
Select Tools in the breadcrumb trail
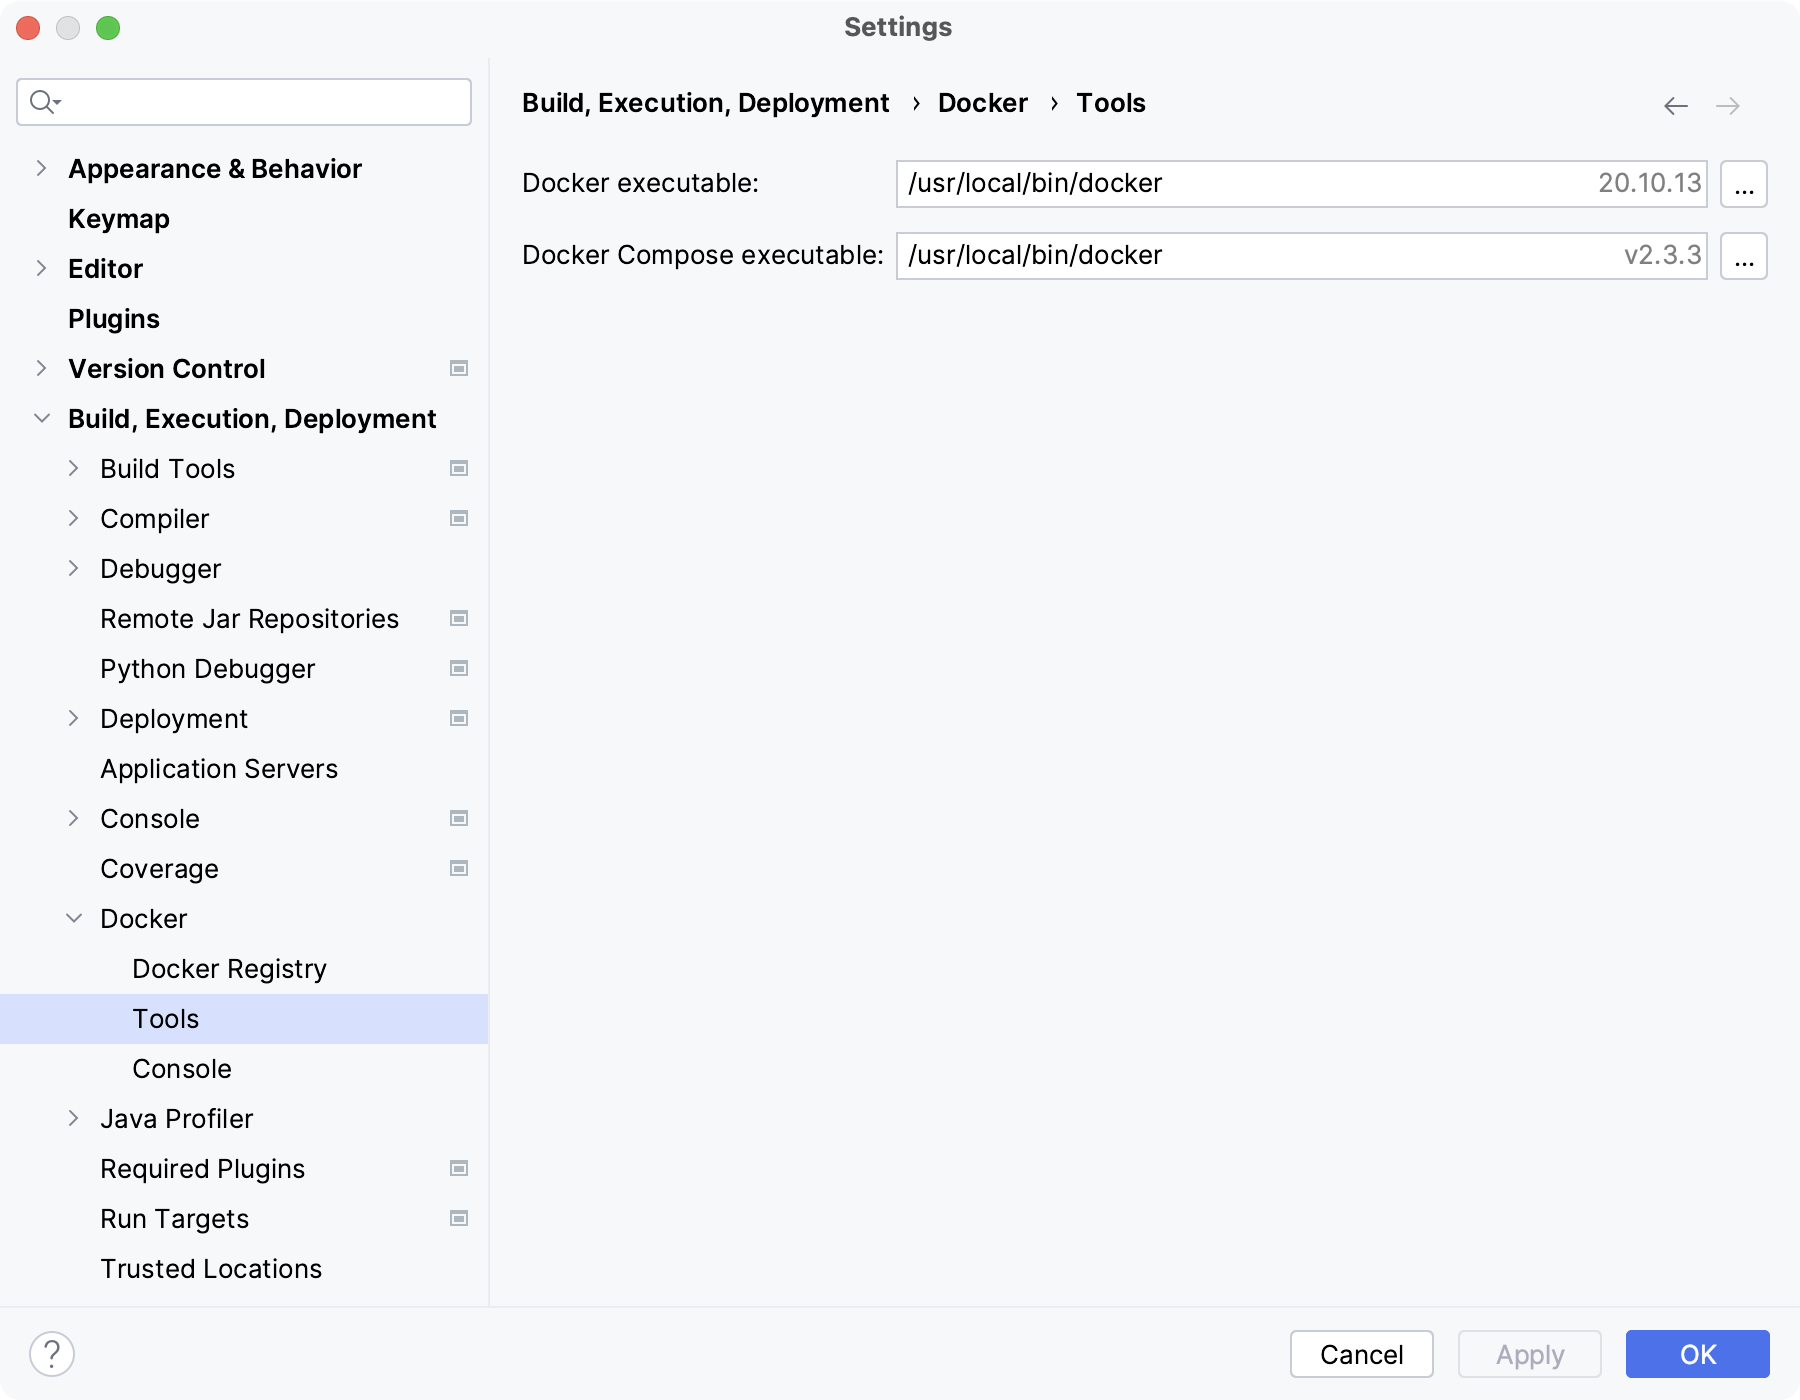1110,102
